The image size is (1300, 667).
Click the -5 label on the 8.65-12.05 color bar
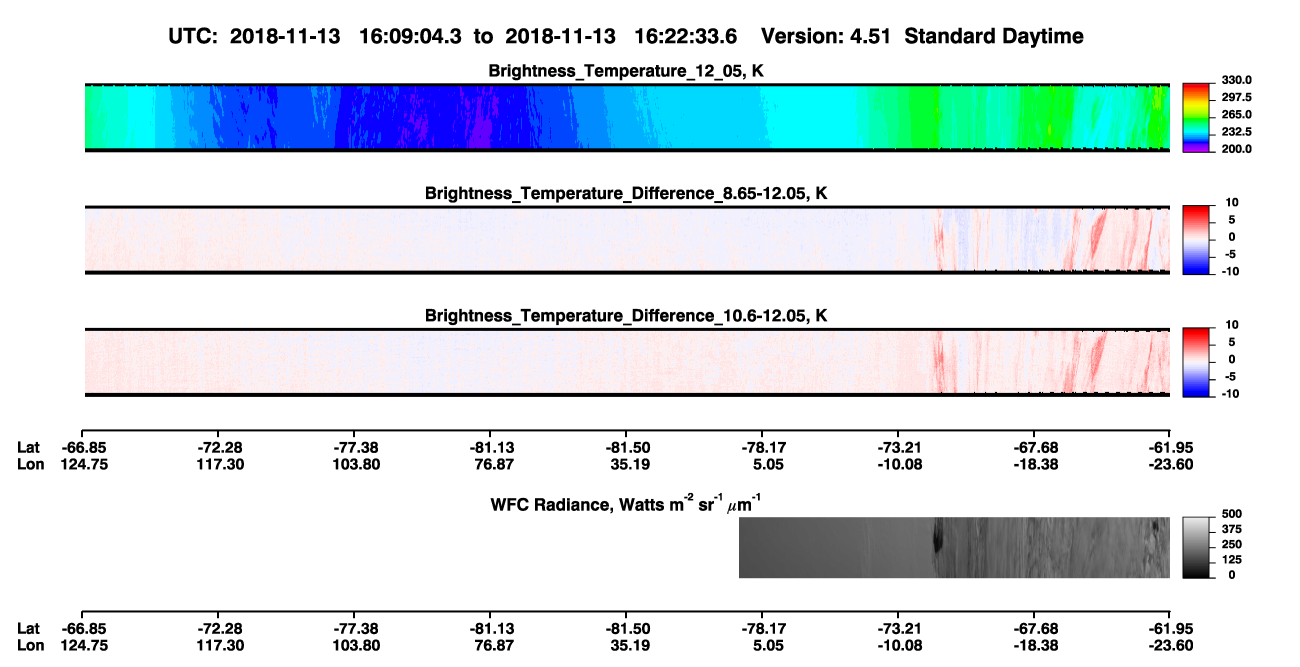pyautogui.click(x=1233, y=253)
